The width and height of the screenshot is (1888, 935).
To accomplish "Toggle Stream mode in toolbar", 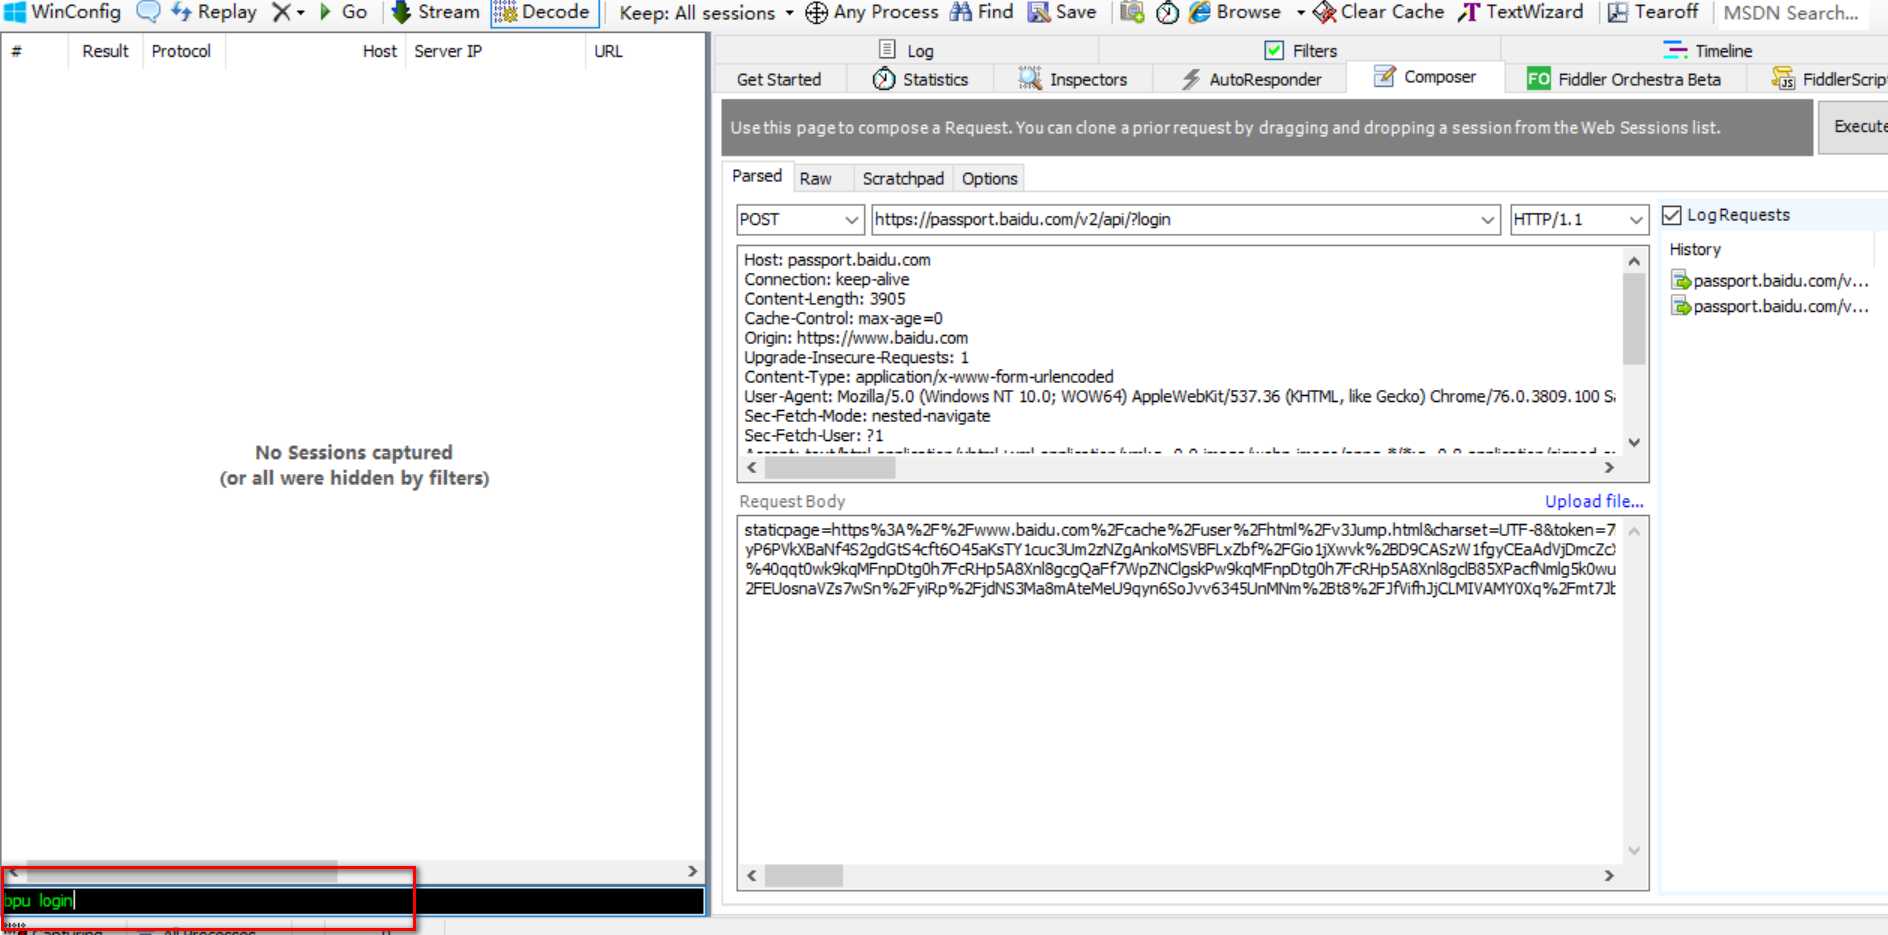I will tap(436, 12).
